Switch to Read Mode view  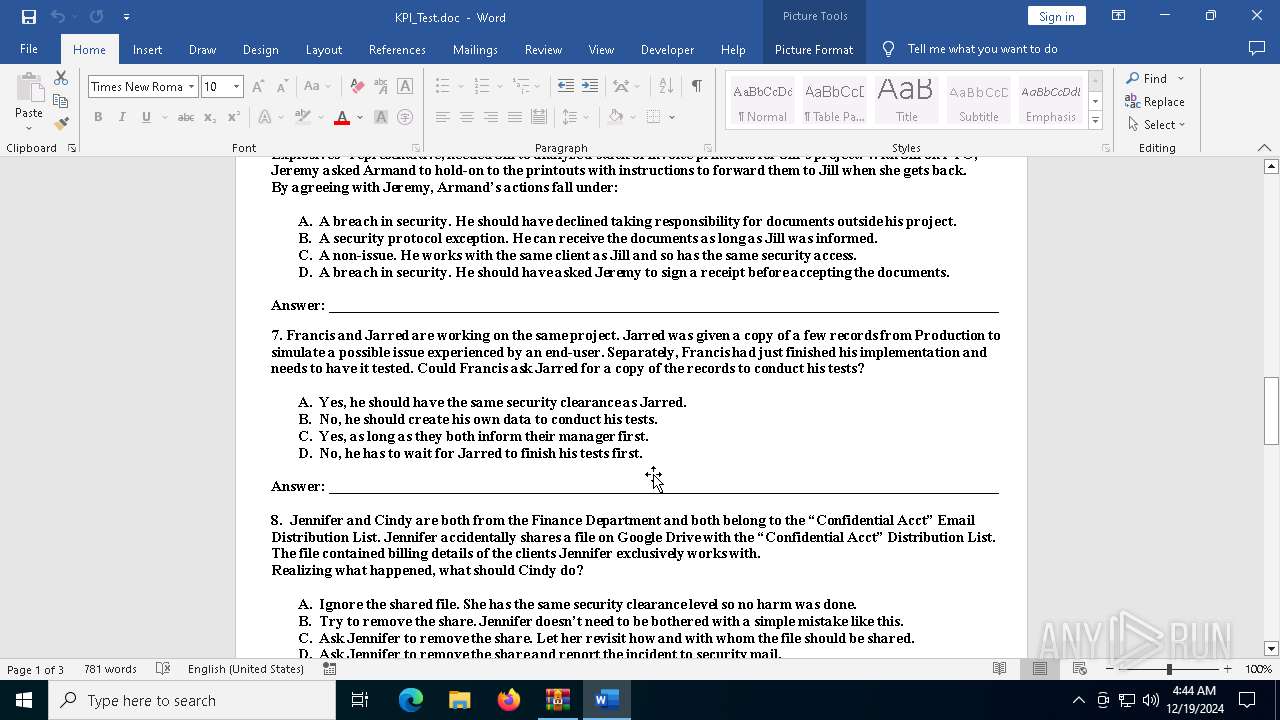point(999,669)
